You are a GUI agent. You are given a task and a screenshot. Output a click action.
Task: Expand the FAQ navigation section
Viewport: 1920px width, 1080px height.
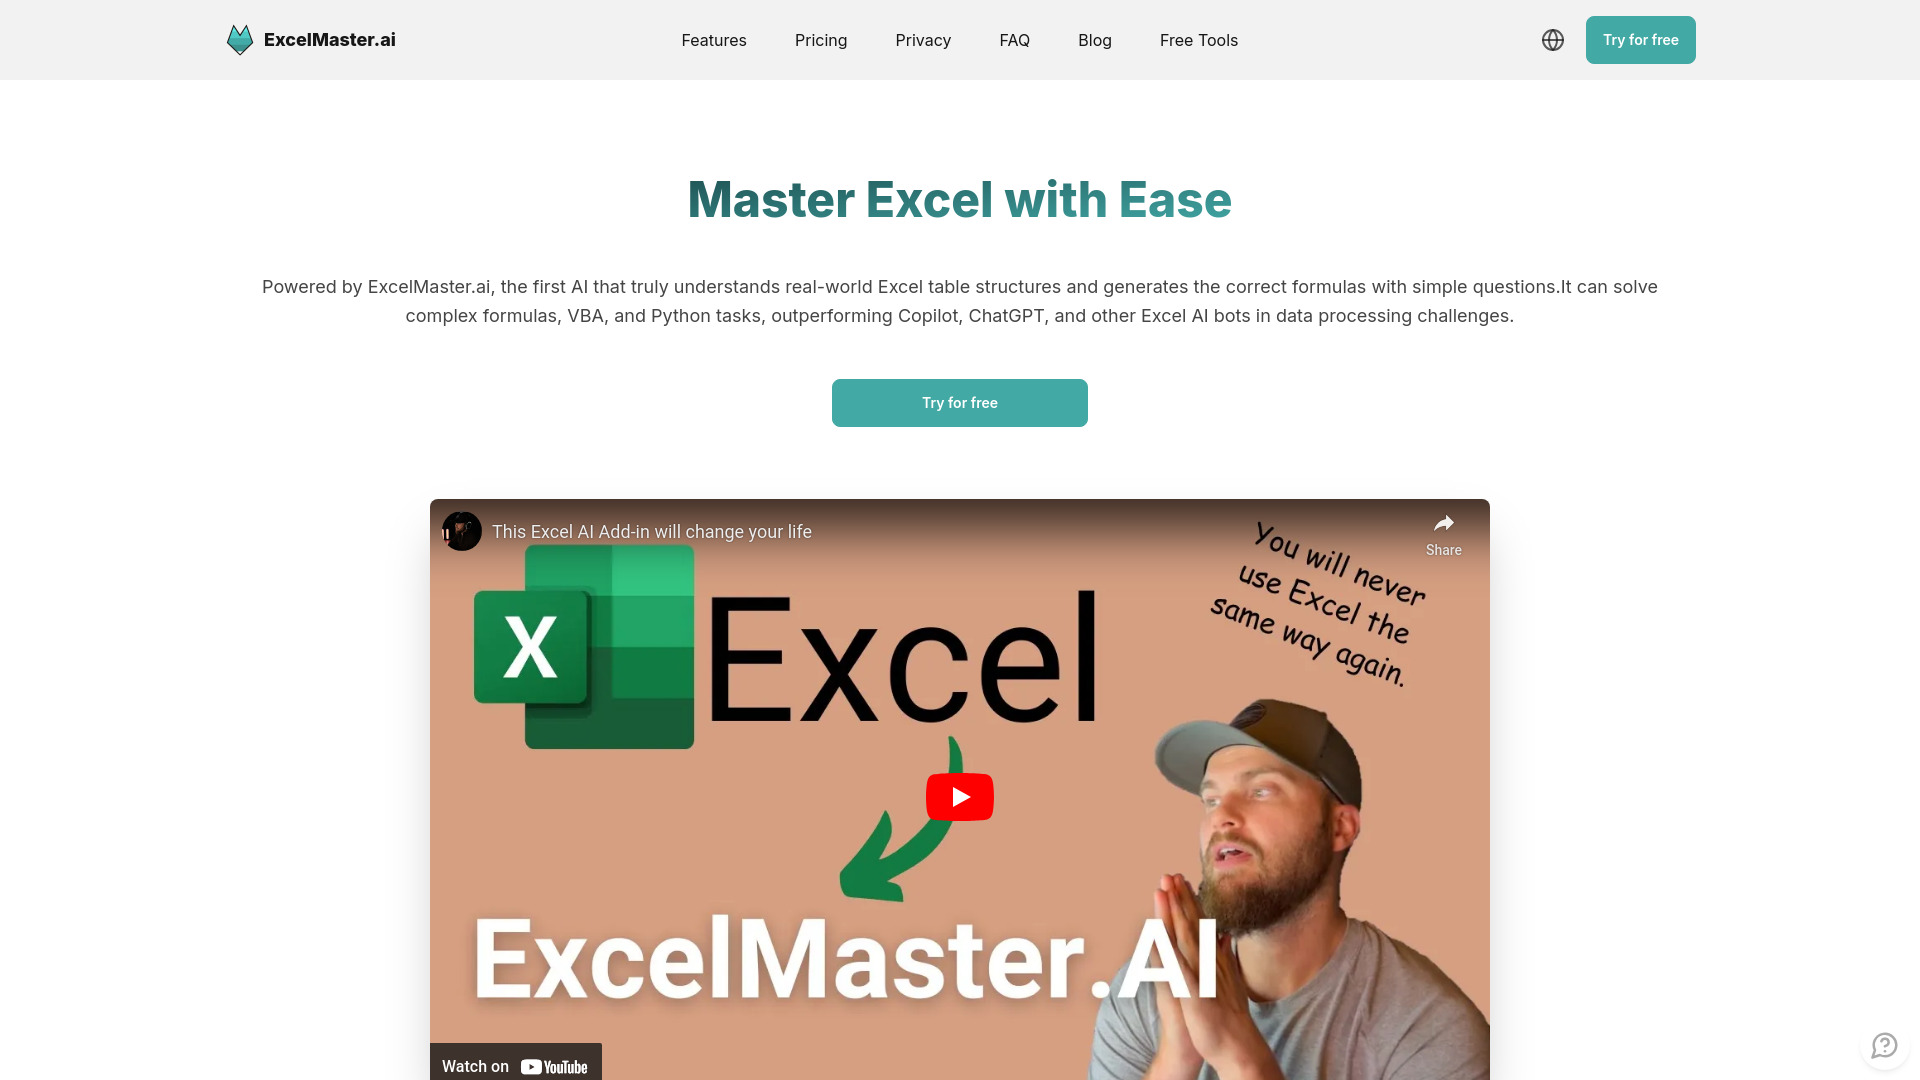(1014, 40)
